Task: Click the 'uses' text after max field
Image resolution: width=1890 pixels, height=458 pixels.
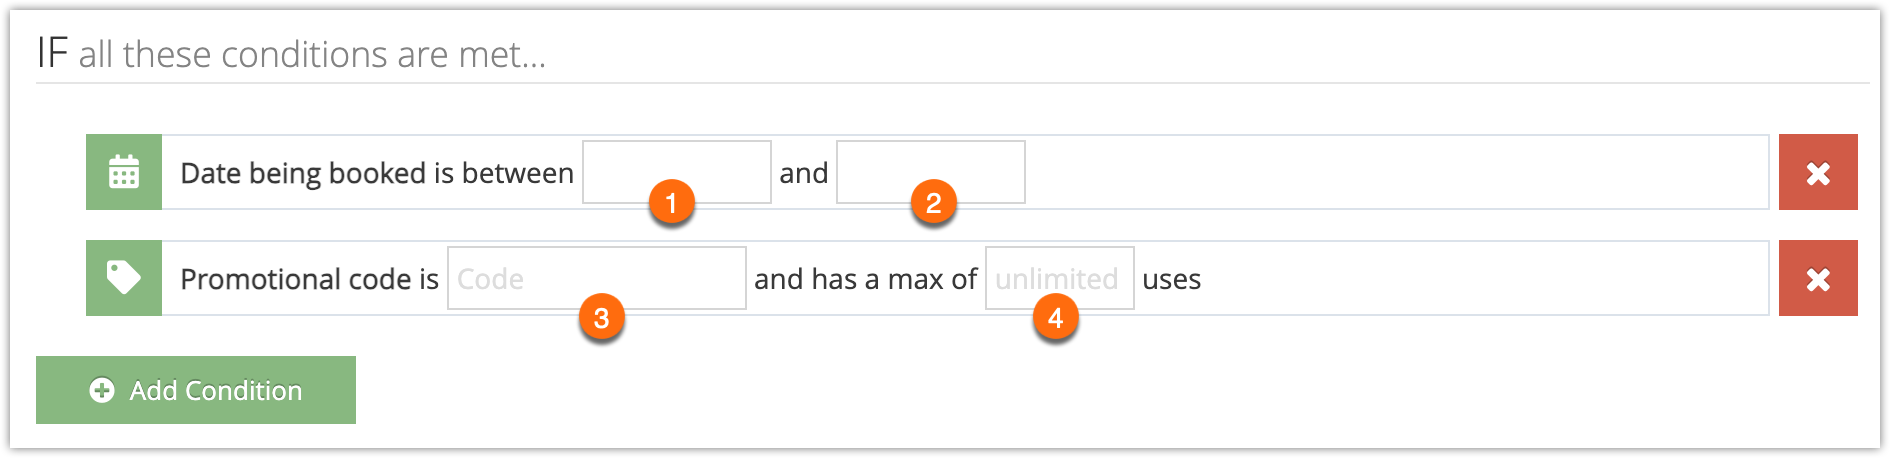Action: (x=1172, y=280)
